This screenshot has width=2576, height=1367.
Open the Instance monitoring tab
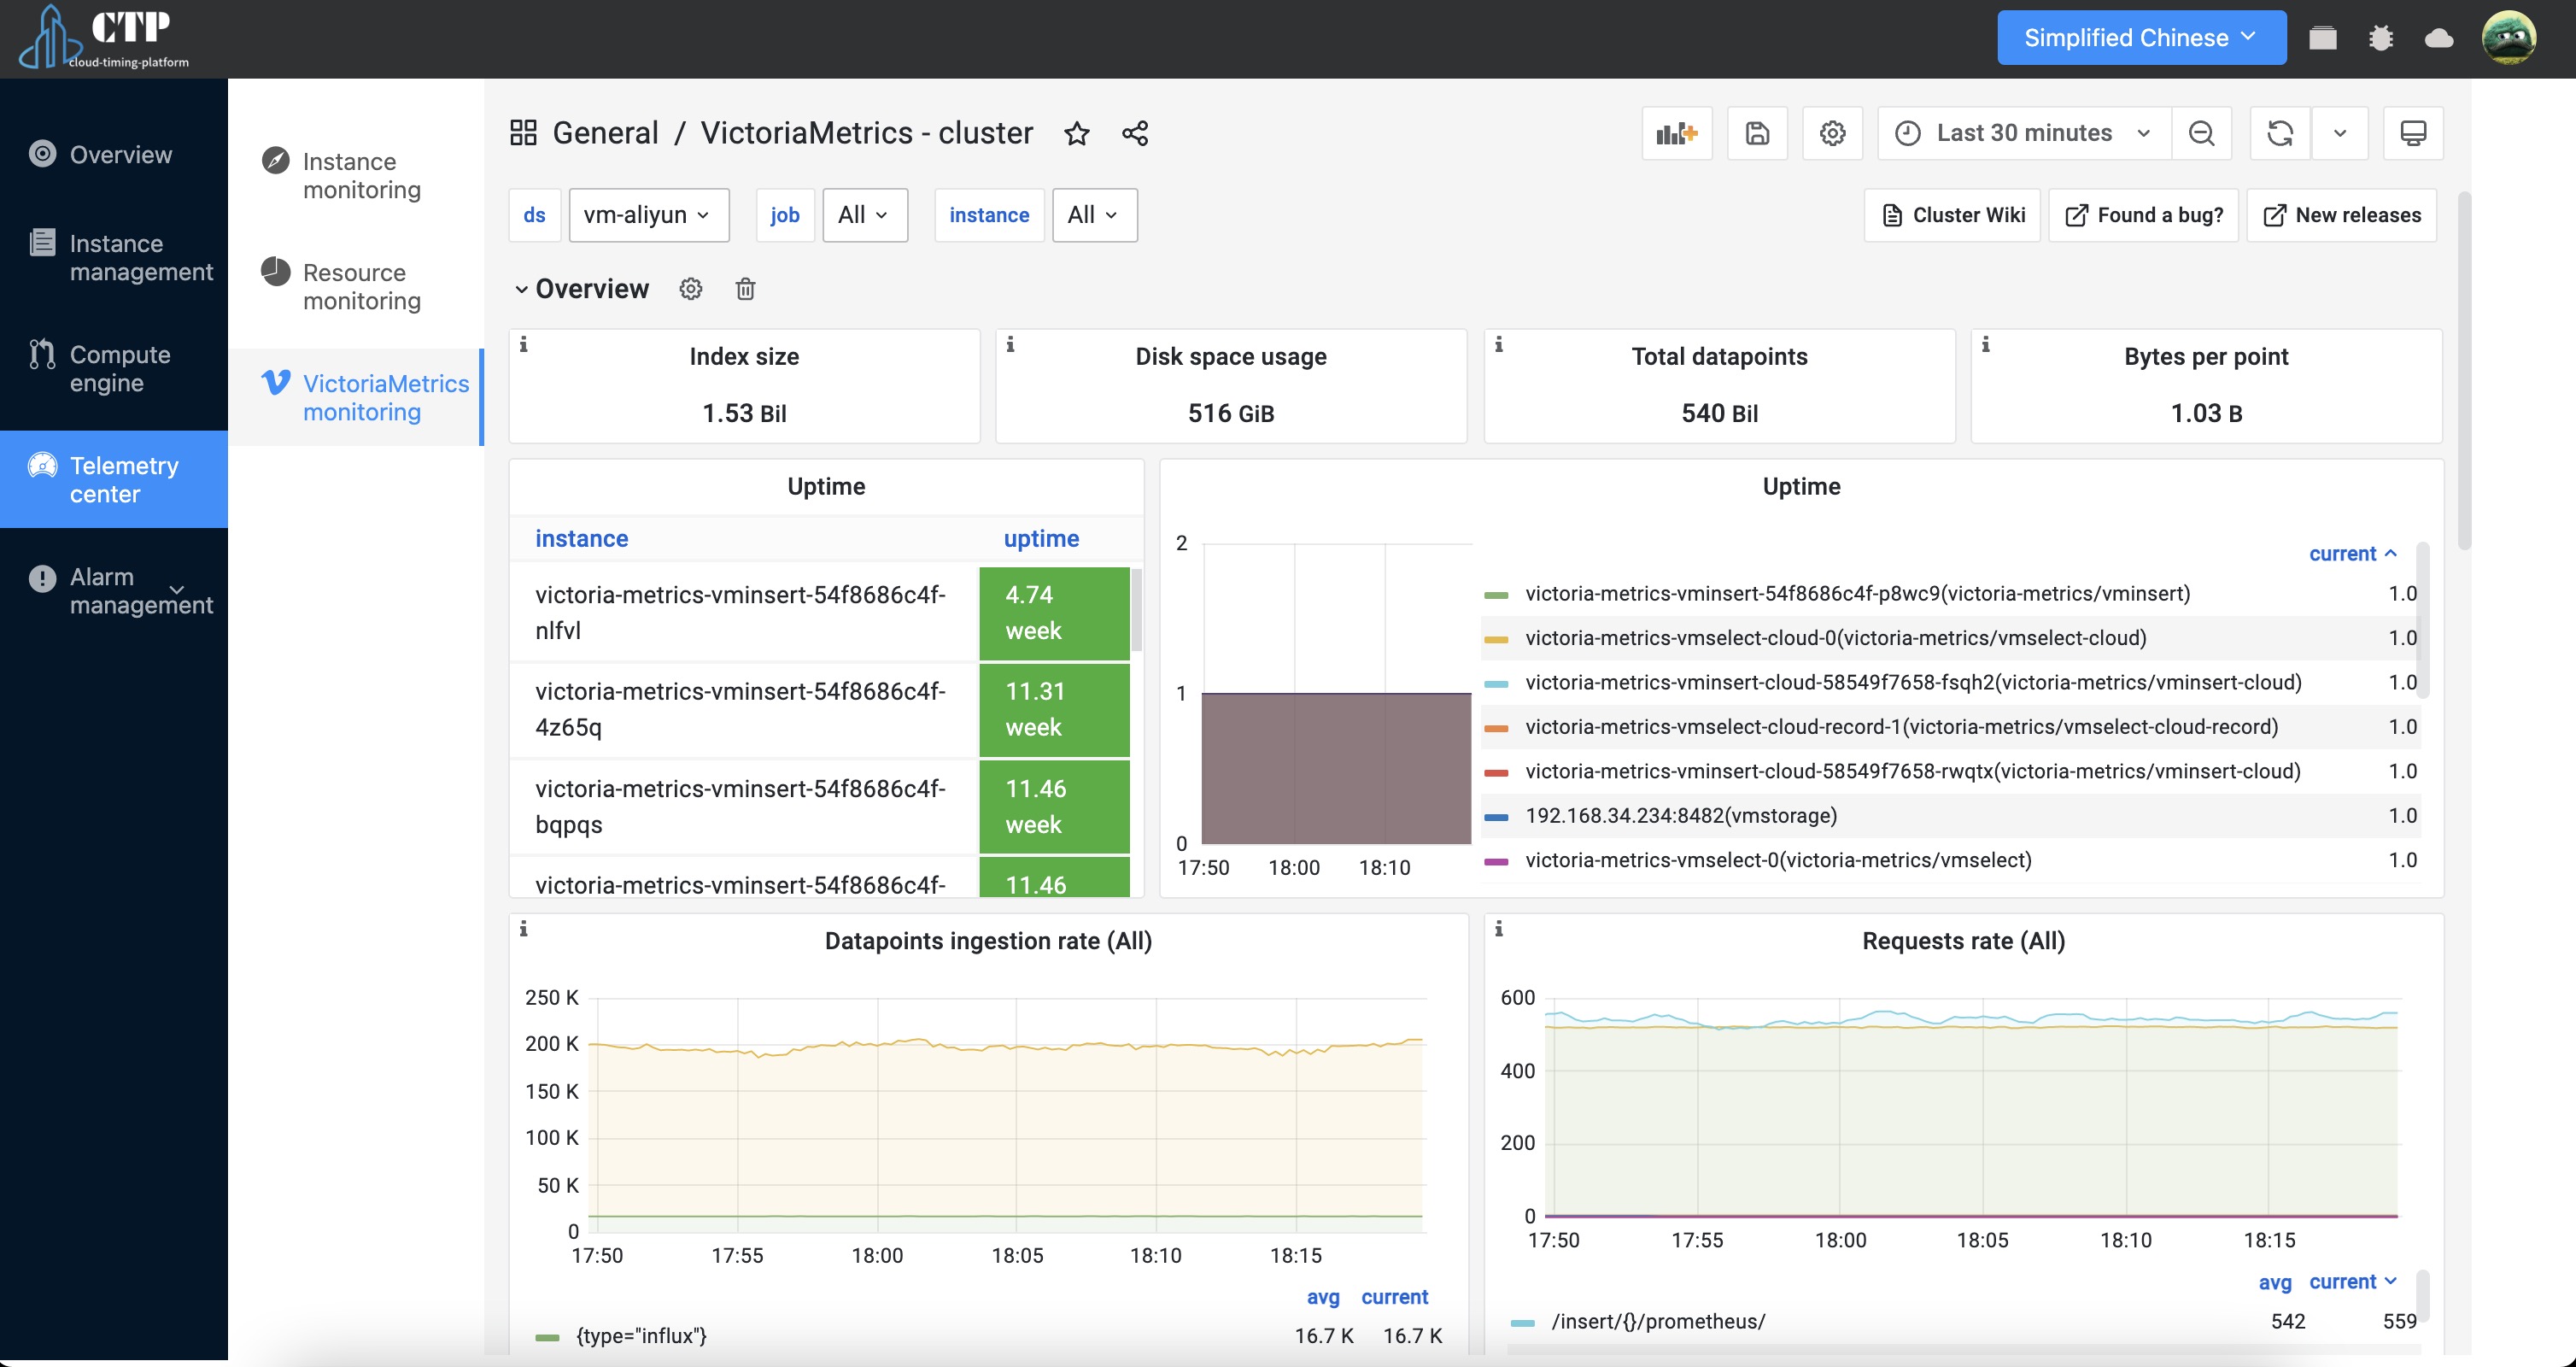point(356,175)
